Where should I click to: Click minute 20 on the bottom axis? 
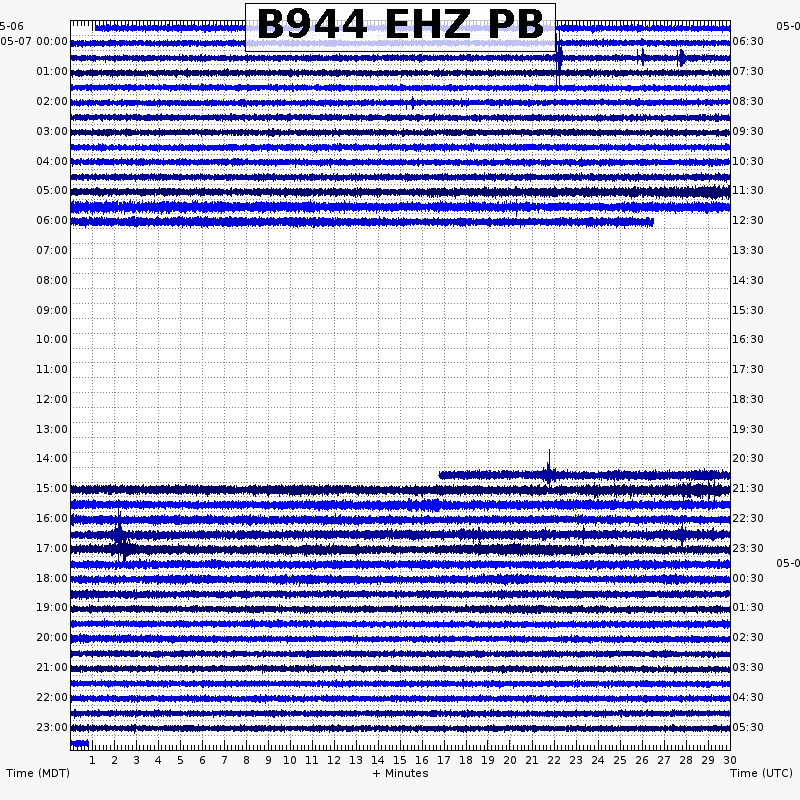coord(510,760)
